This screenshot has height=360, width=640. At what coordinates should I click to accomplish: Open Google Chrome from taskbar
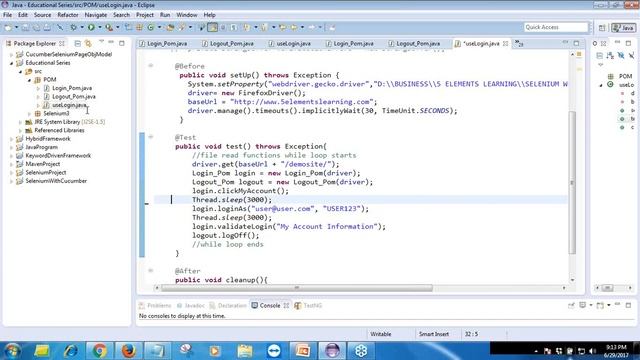point(99,351)
